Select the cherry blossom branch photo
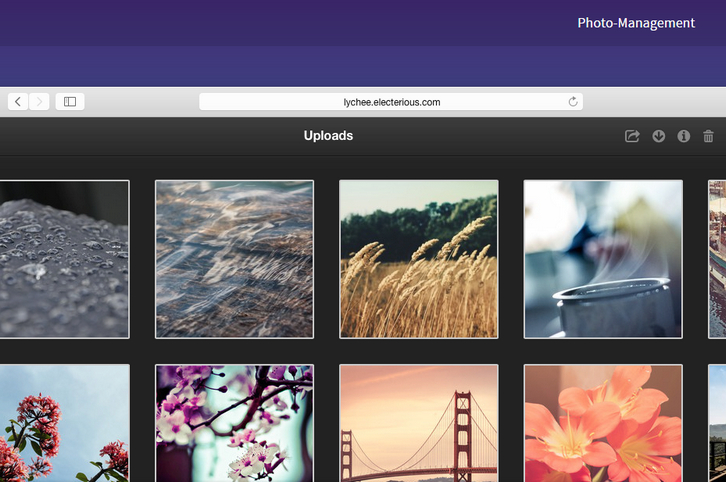 [234, 423]
